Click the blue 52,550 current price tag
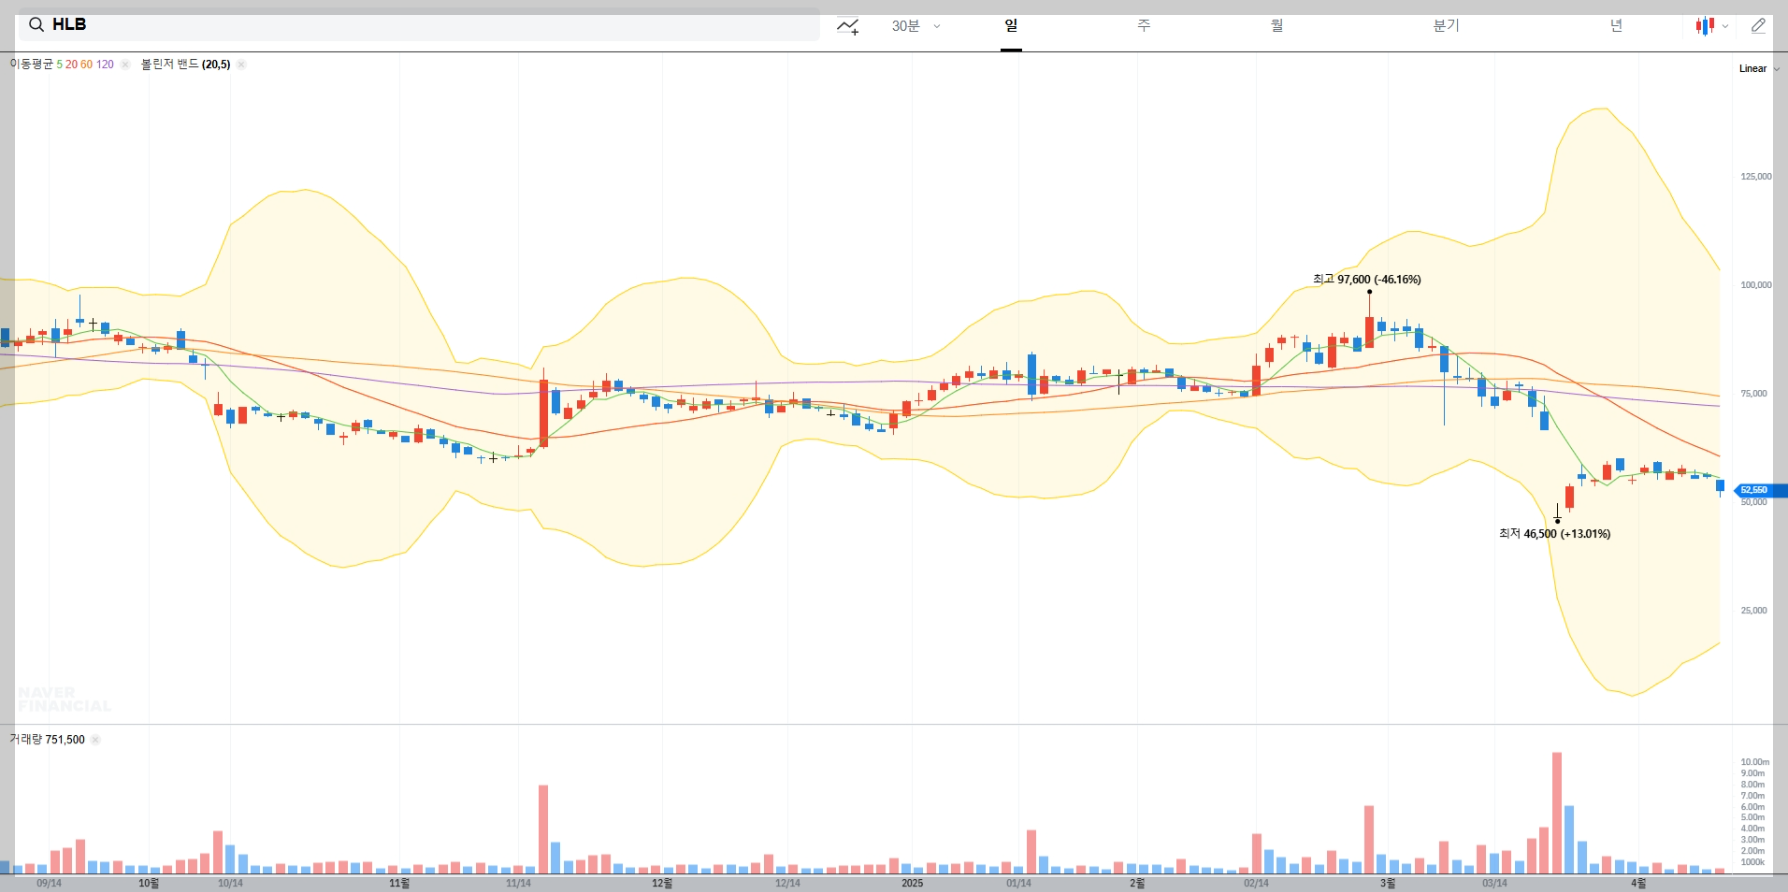 (1758, 490)
